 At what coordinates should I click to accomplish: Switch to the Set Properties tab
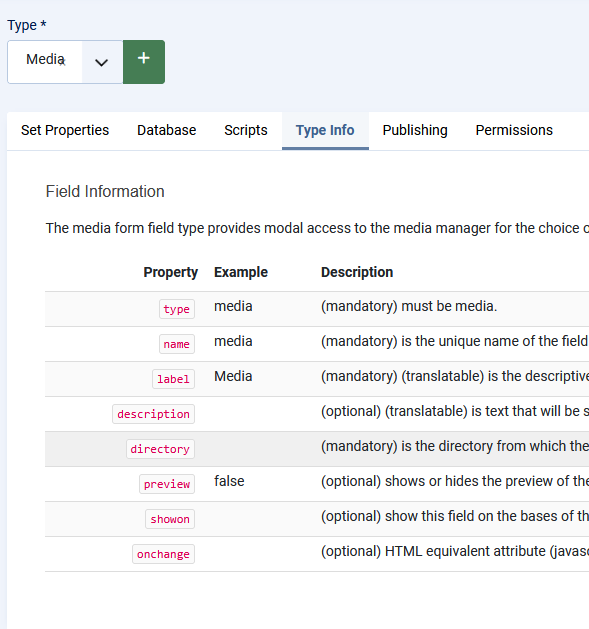65,130
